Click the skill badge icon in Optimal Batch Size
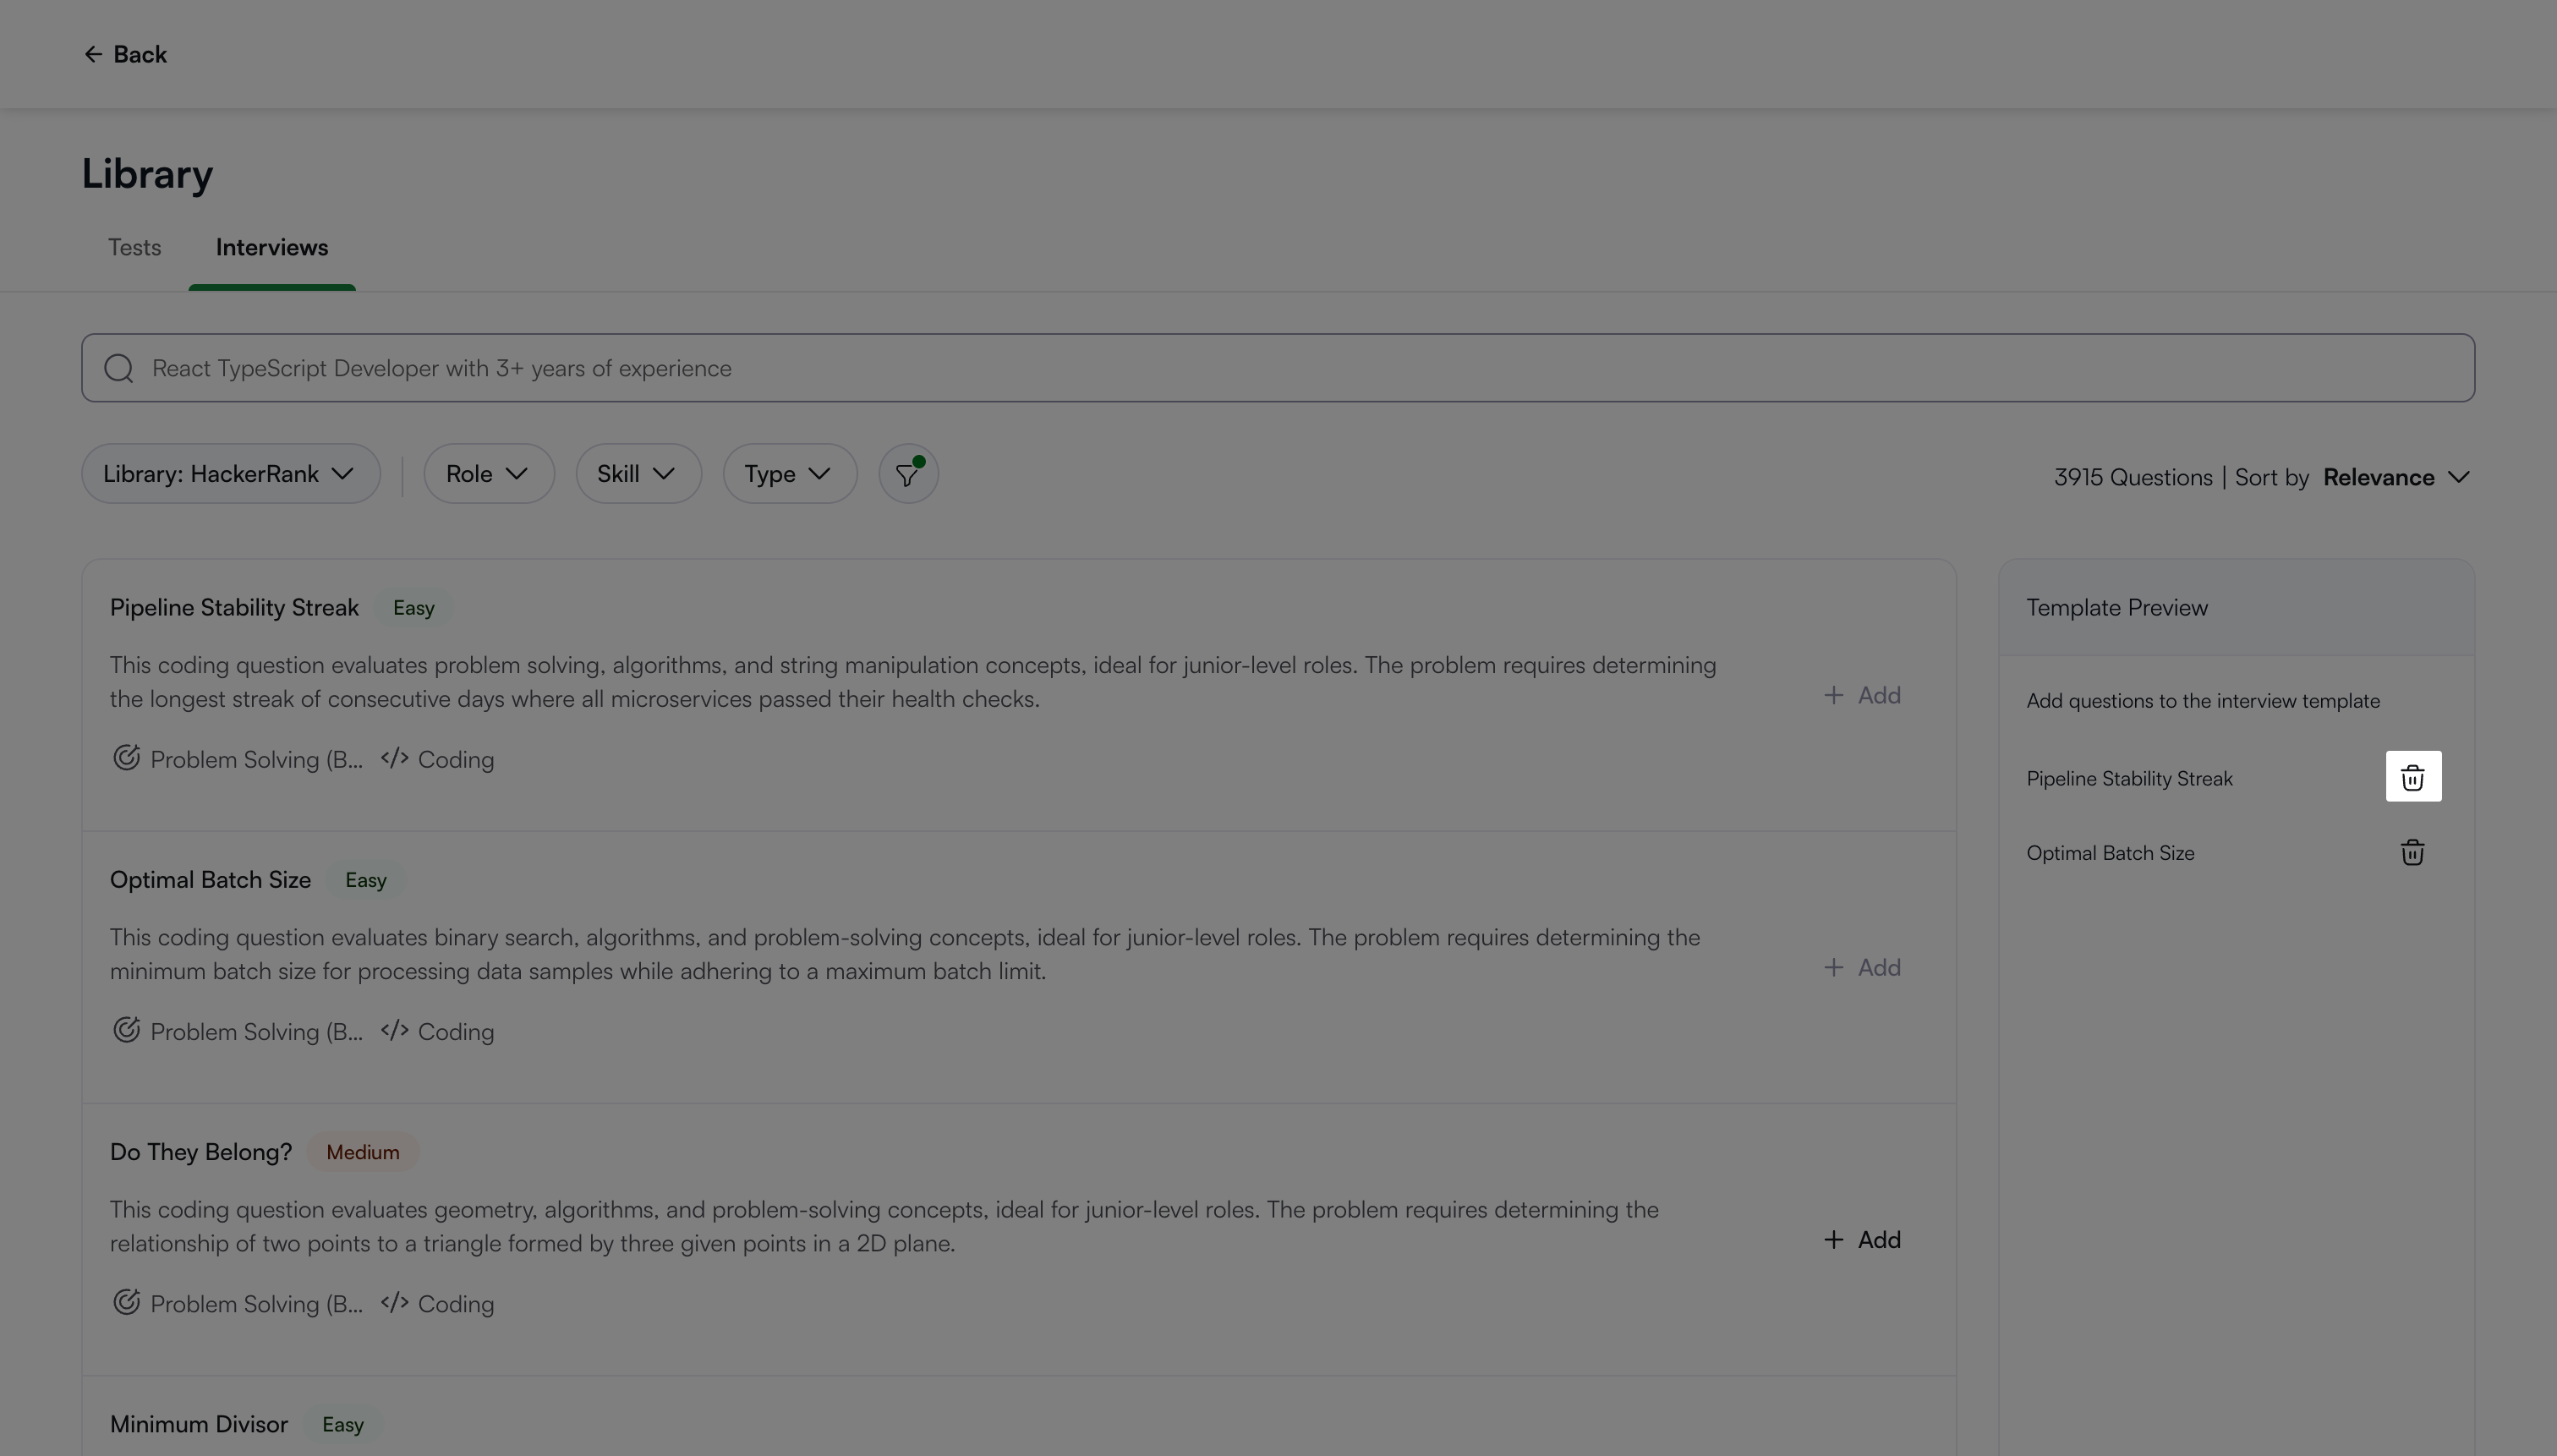This screenshot has height=1456, width=2557. 126,1030
